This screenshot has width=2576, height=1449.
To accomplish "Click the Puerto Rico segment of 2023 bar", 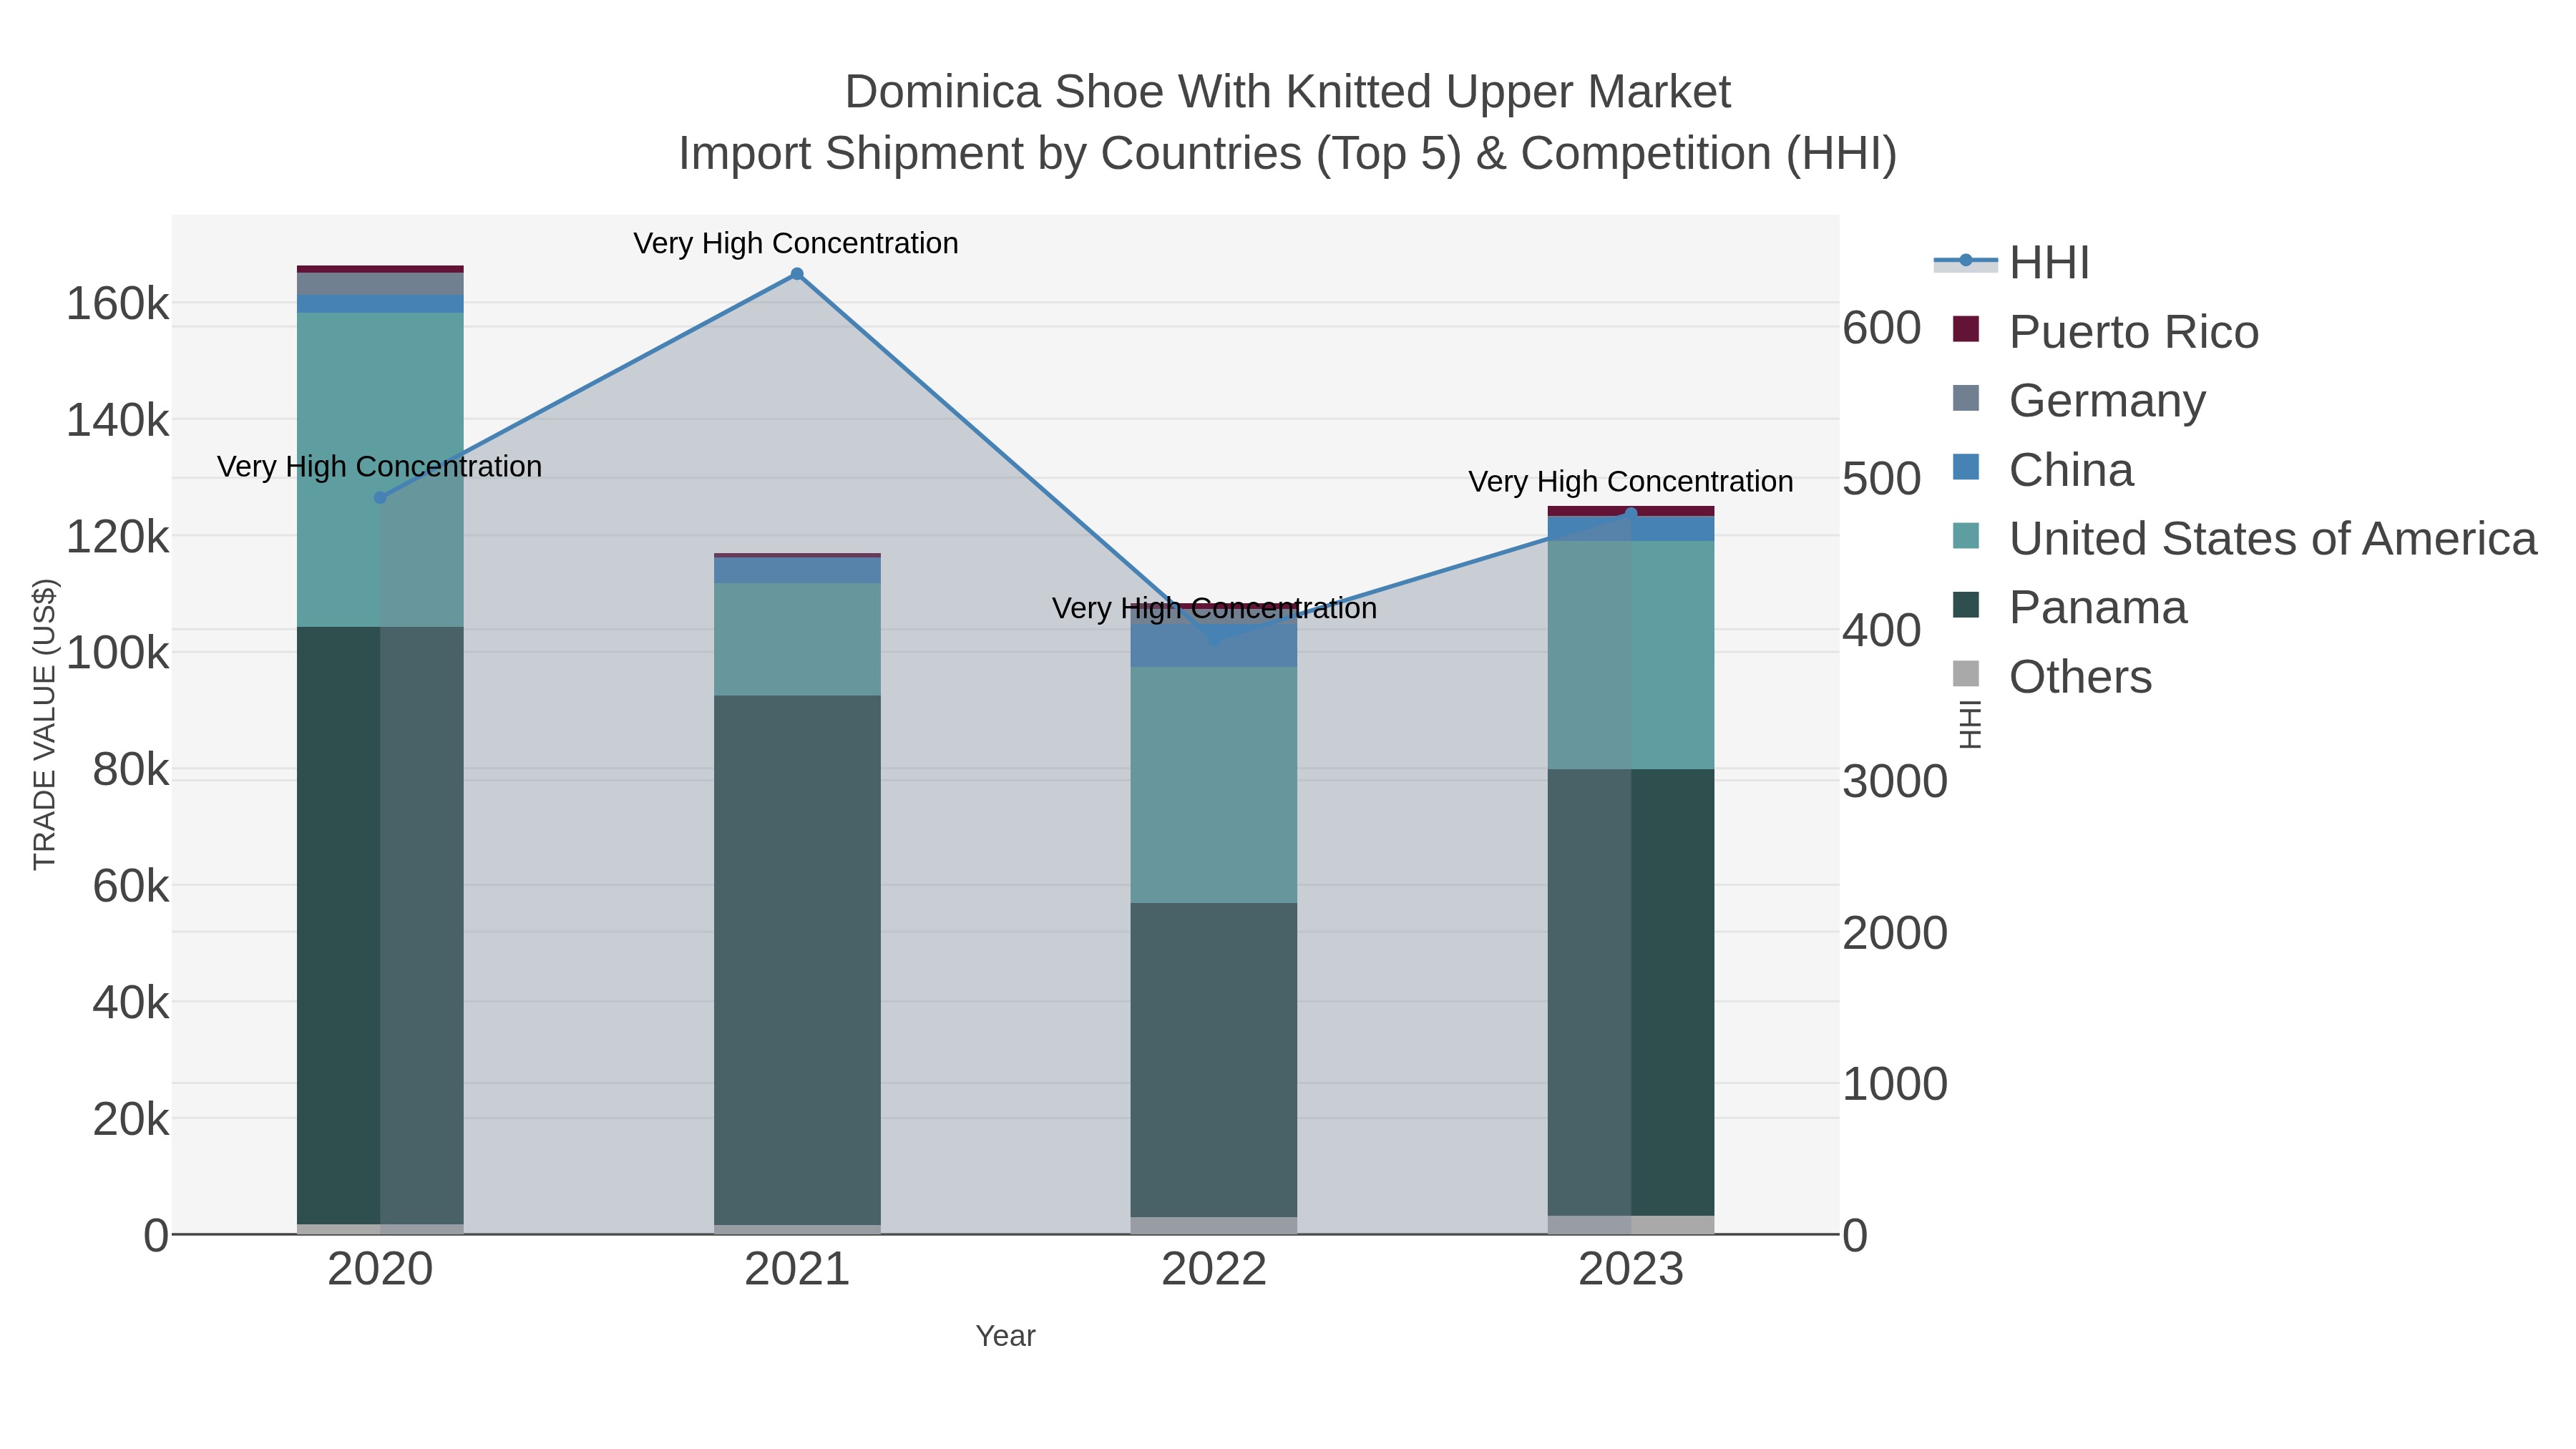I will click(1631, 511).
